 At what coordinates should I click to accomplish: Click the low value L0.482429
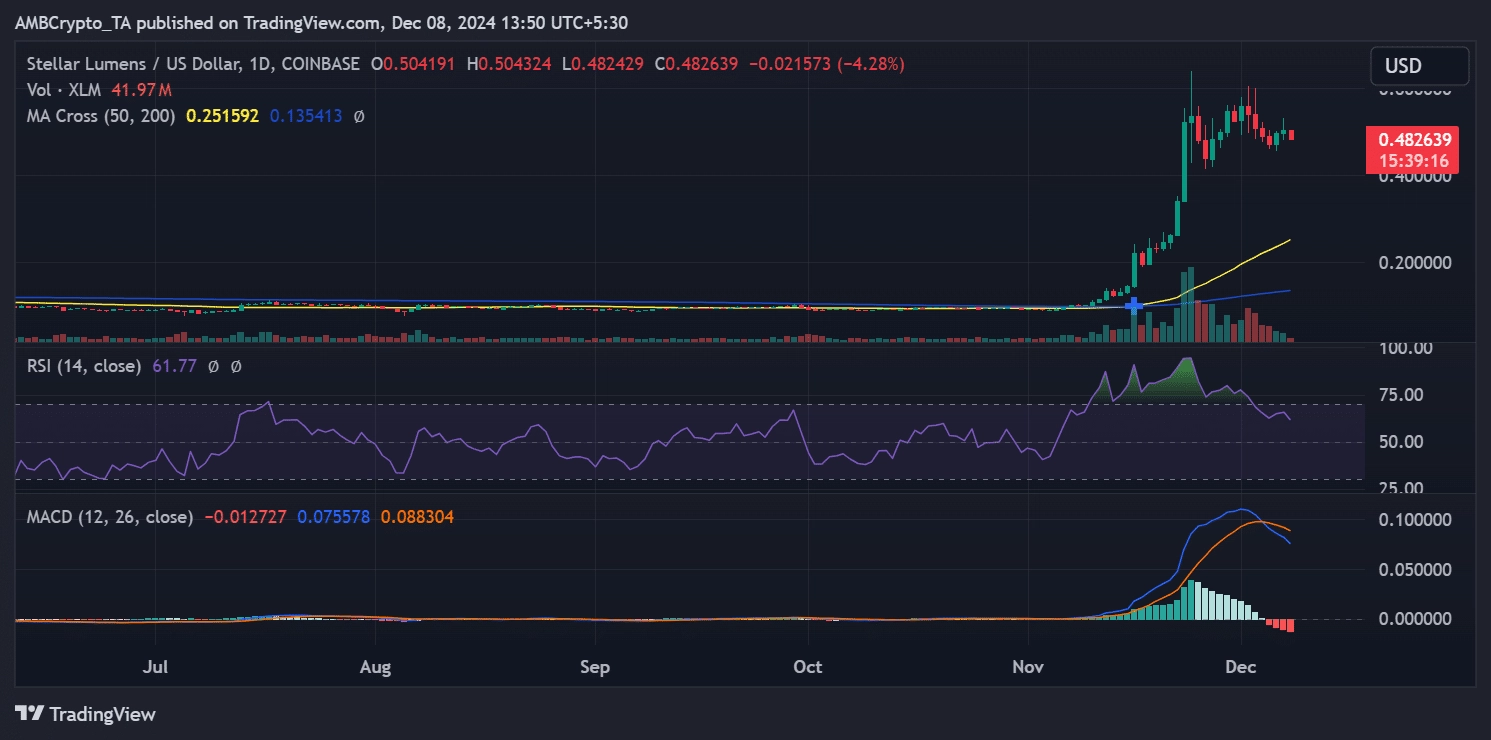[x=603, y=64]
